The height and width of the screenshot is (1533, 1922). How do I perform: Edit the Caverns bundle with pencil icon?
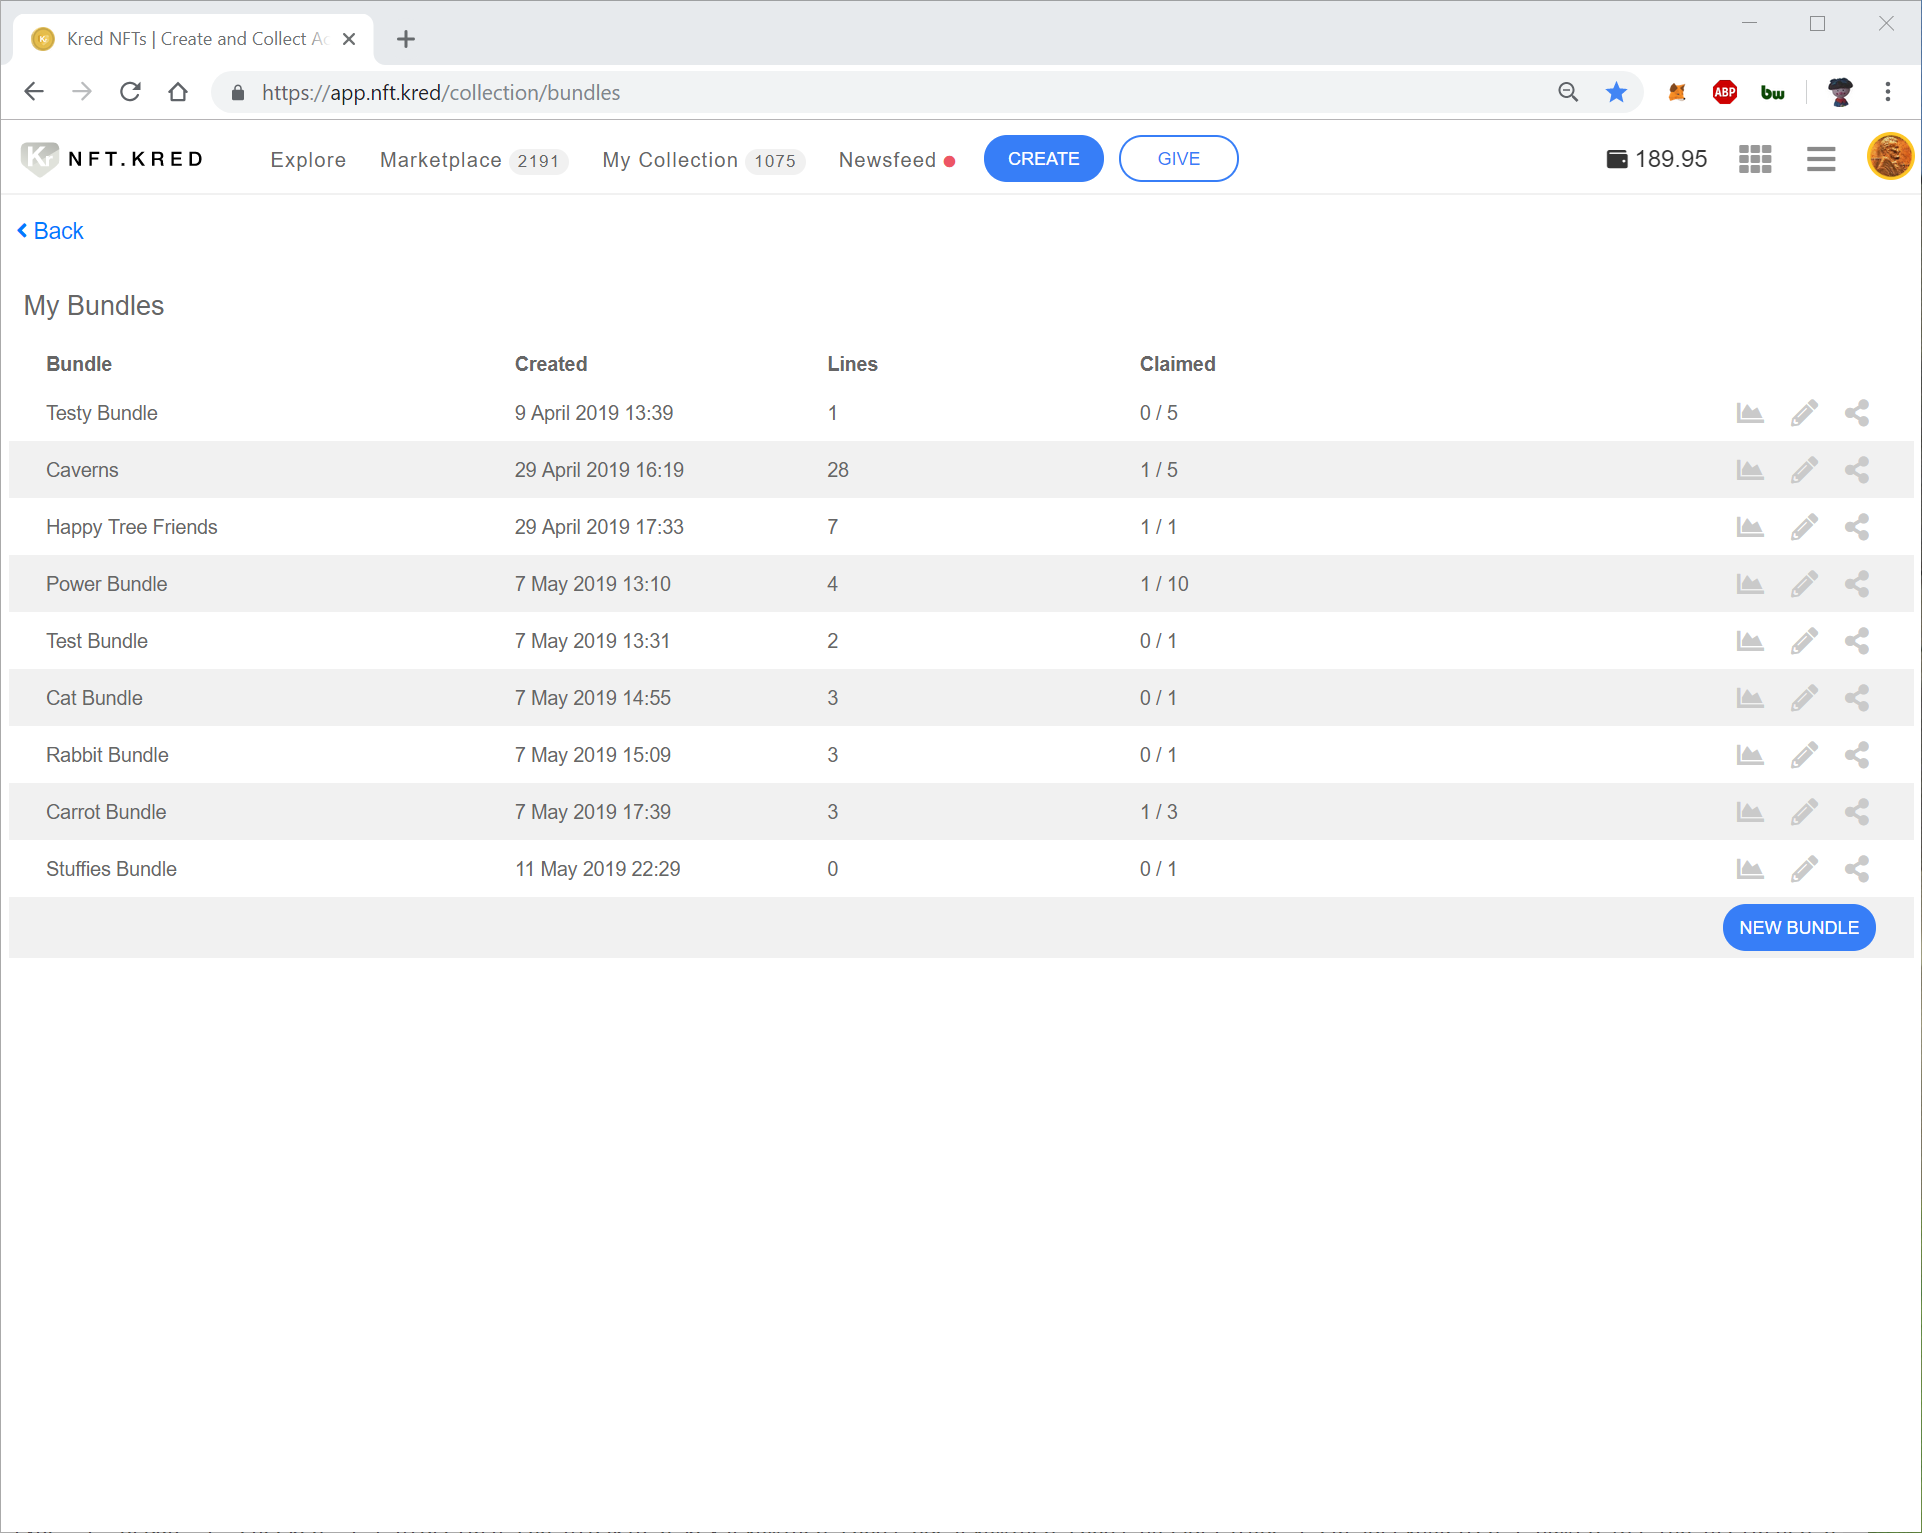(1803, 470)
